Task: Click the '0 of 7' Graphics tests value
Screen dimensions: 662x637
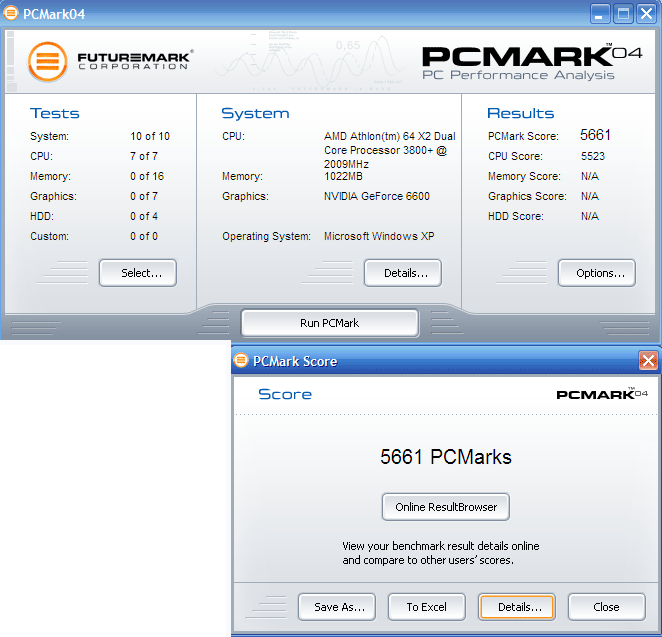Action: (144, 196)
